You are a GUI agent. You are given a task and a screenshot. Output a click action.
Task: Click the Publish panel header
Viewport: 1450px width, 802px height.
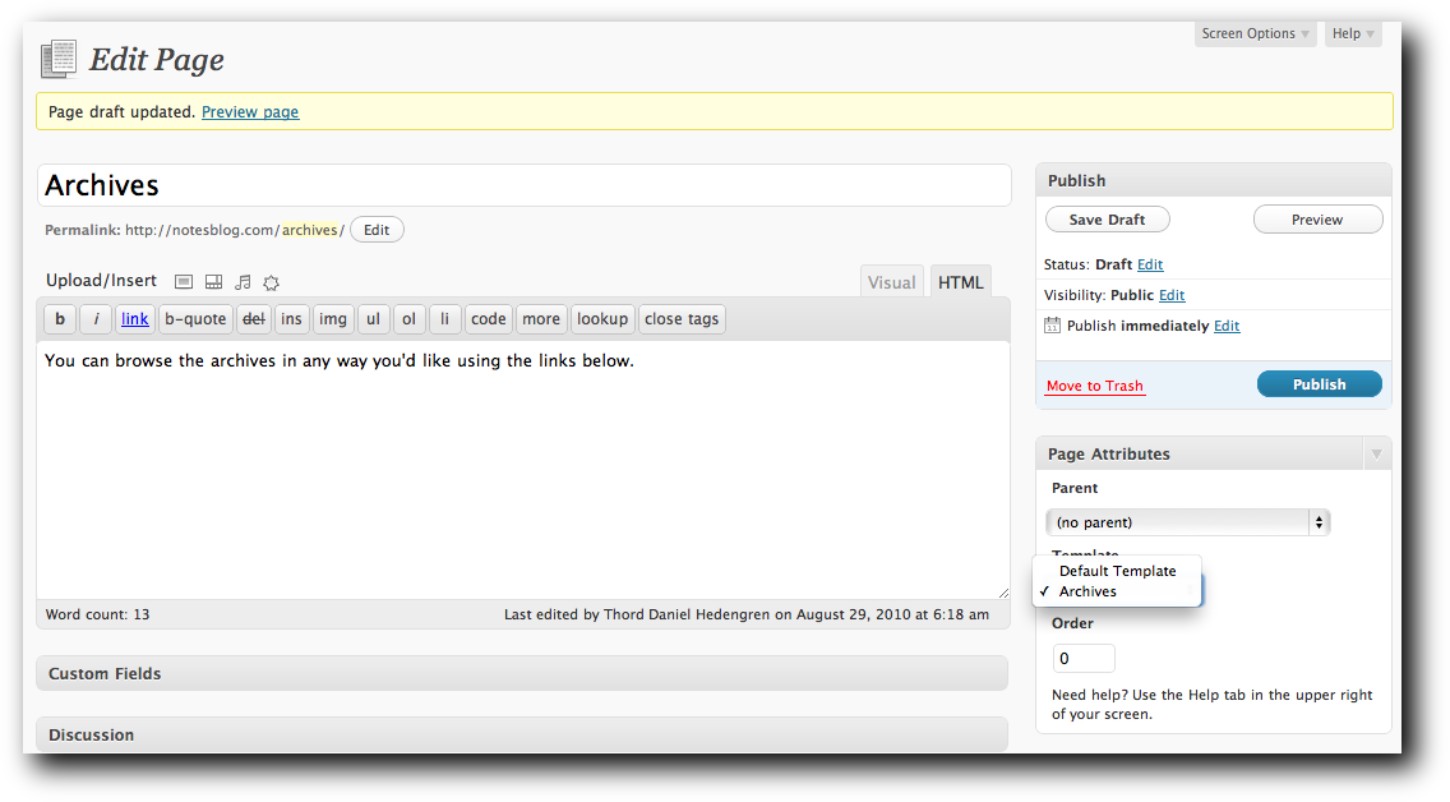tap(1214, 180)
